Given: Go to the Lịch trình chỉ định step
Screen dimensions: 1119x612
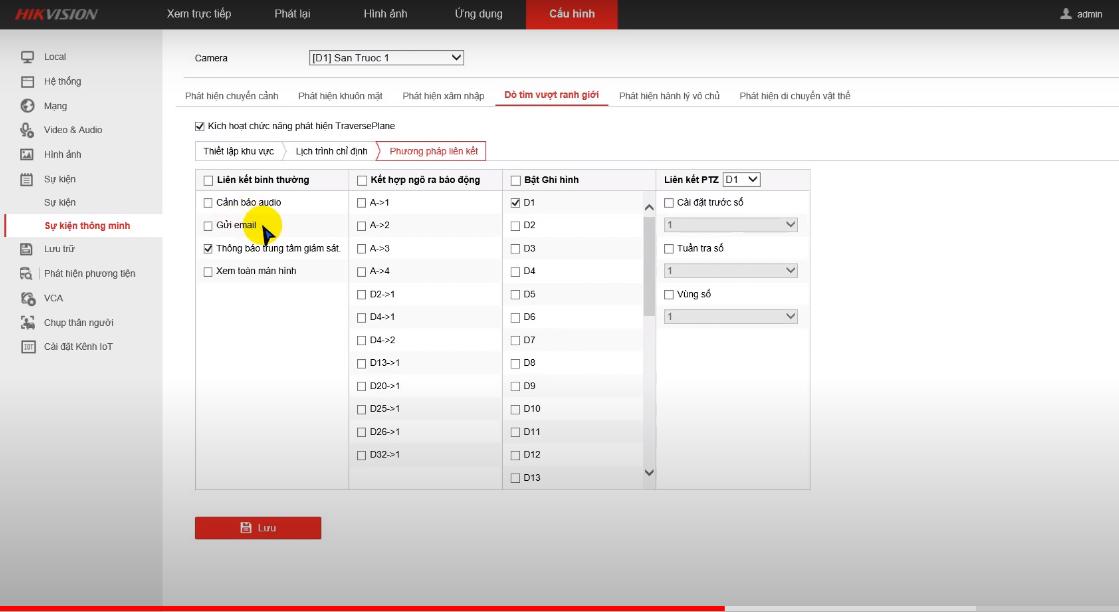Looking at the screenshot, I should pos(331,151).
